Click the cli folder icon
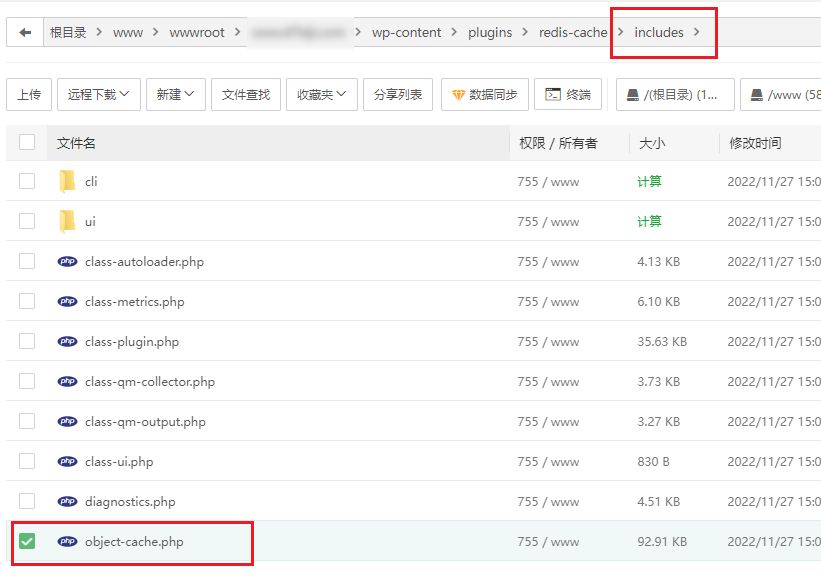Image resolution: width=821 pixels, height=582 pixels. click(67, 181)
